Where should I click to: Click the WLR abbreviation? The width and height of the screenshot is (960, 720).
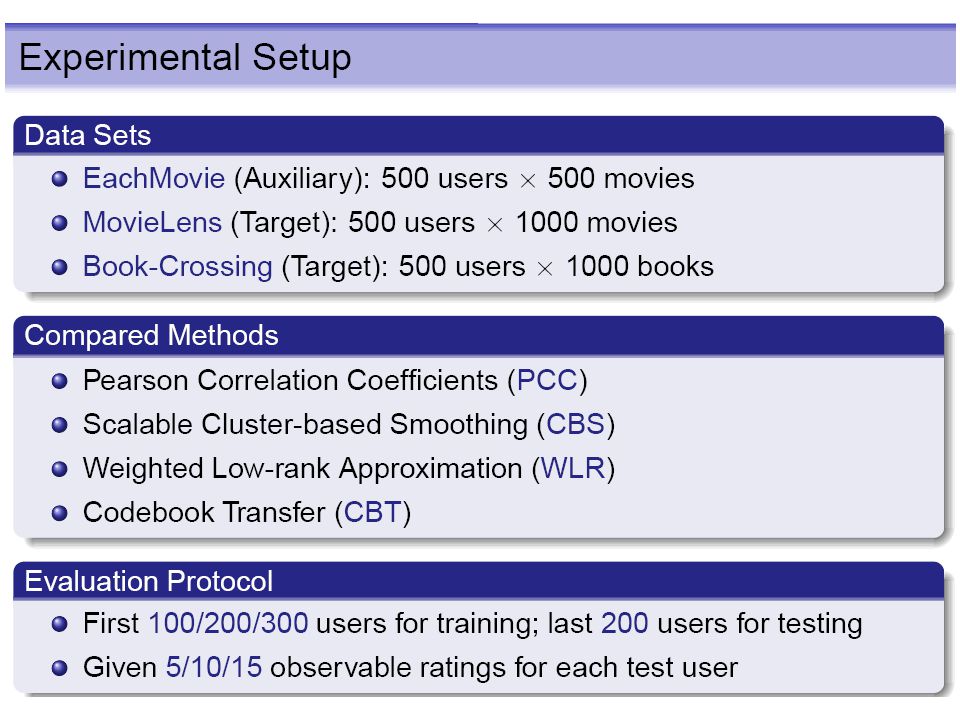(x=573, y=468)
